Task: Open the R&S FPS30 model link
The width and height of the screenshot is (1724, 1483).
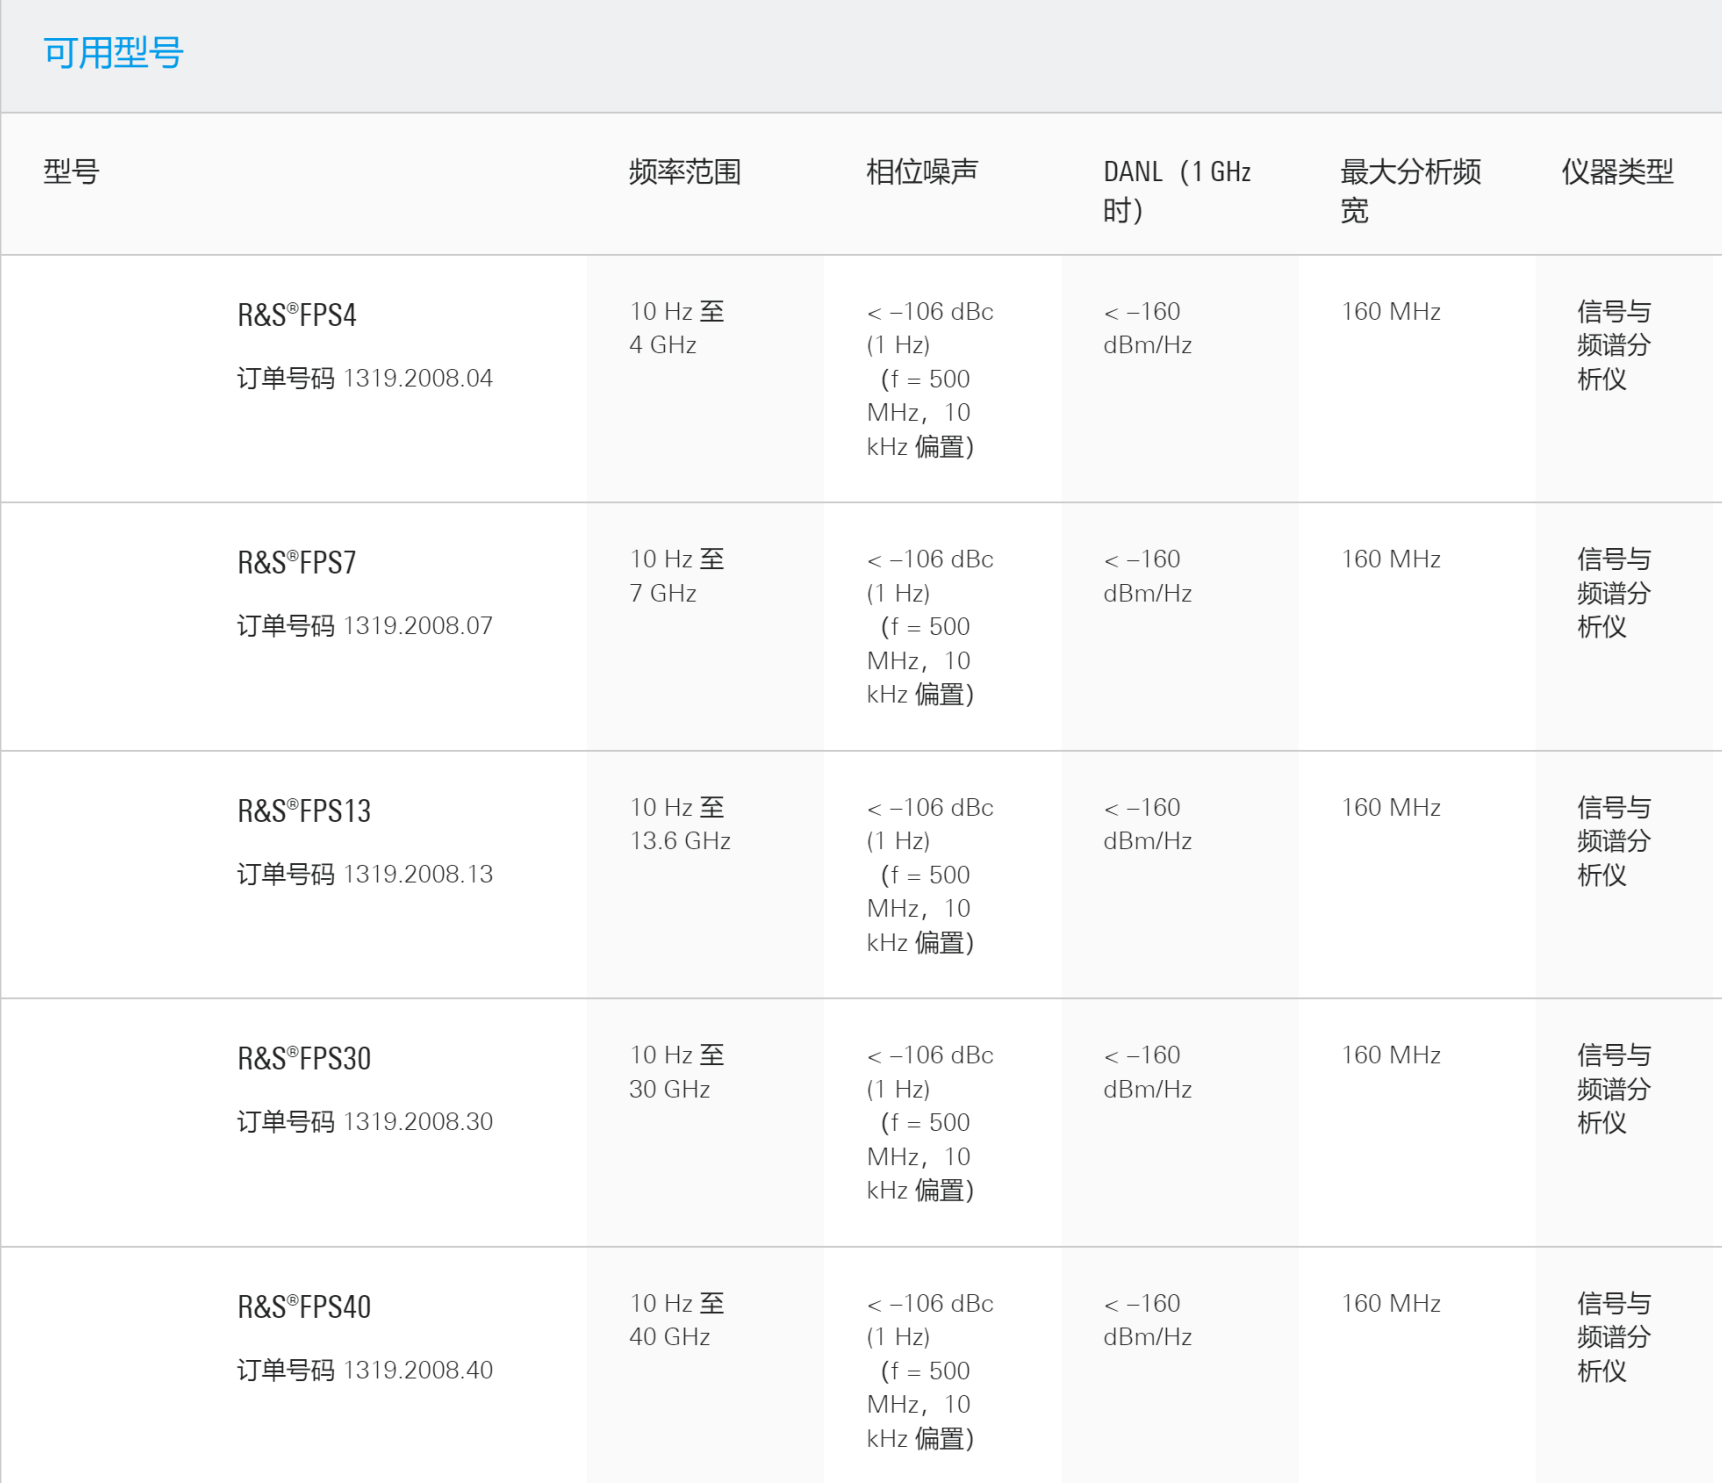Action: pyautogui.click(x=304, y=1059)
